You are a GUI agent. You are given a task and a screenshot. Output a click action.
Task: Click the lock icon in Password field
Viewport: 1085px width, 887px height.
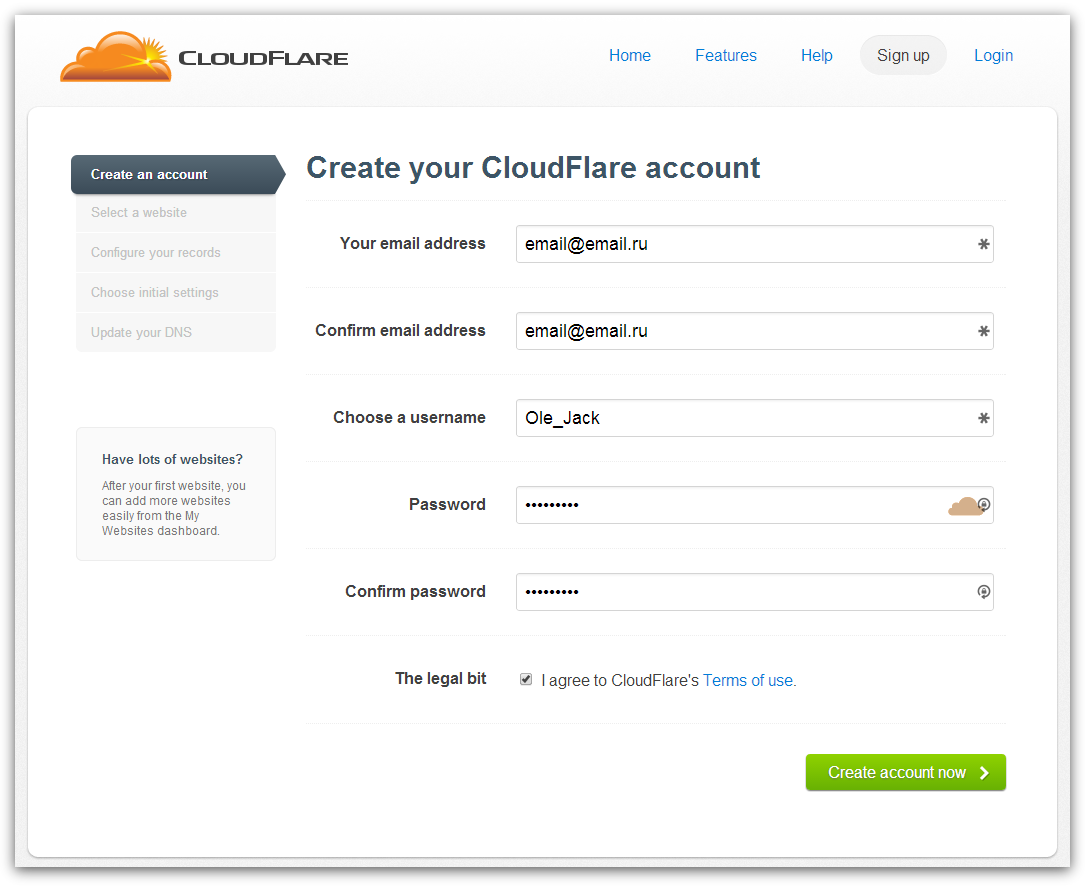point(984,505)
